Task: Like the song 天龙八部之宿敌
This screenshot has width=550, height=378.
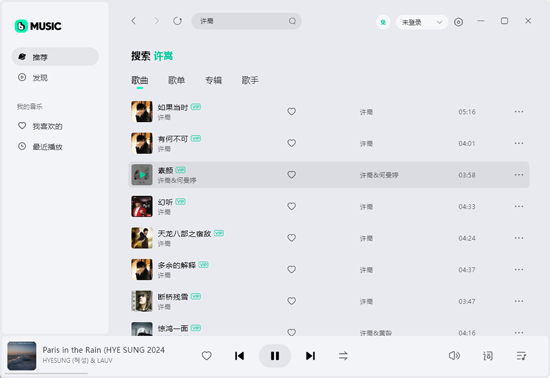Action: [291, 238]
